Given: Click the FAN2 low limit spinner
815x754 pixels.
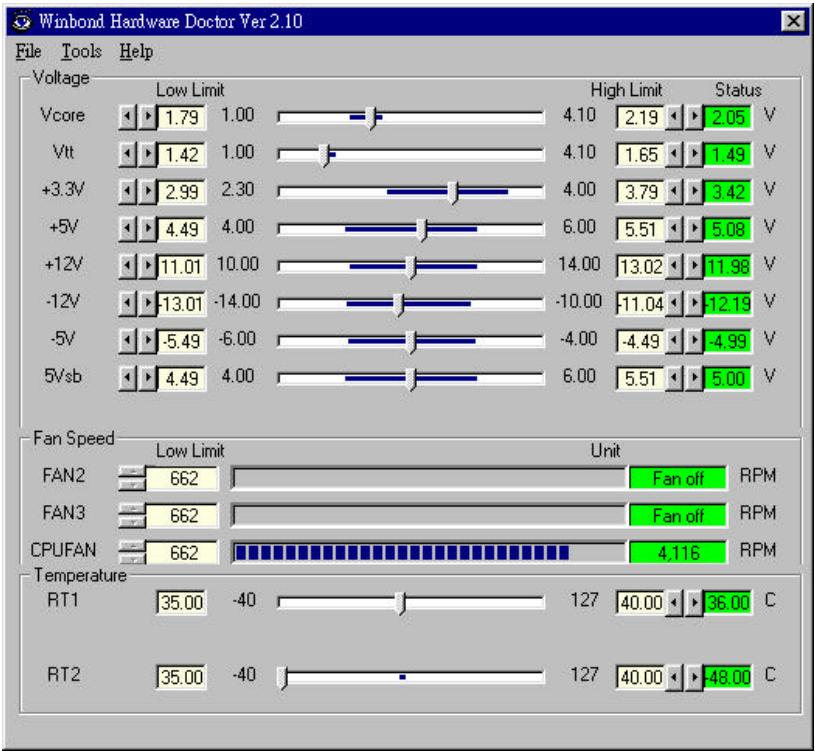Looking at the screenshot, I should tap(132, 479).
